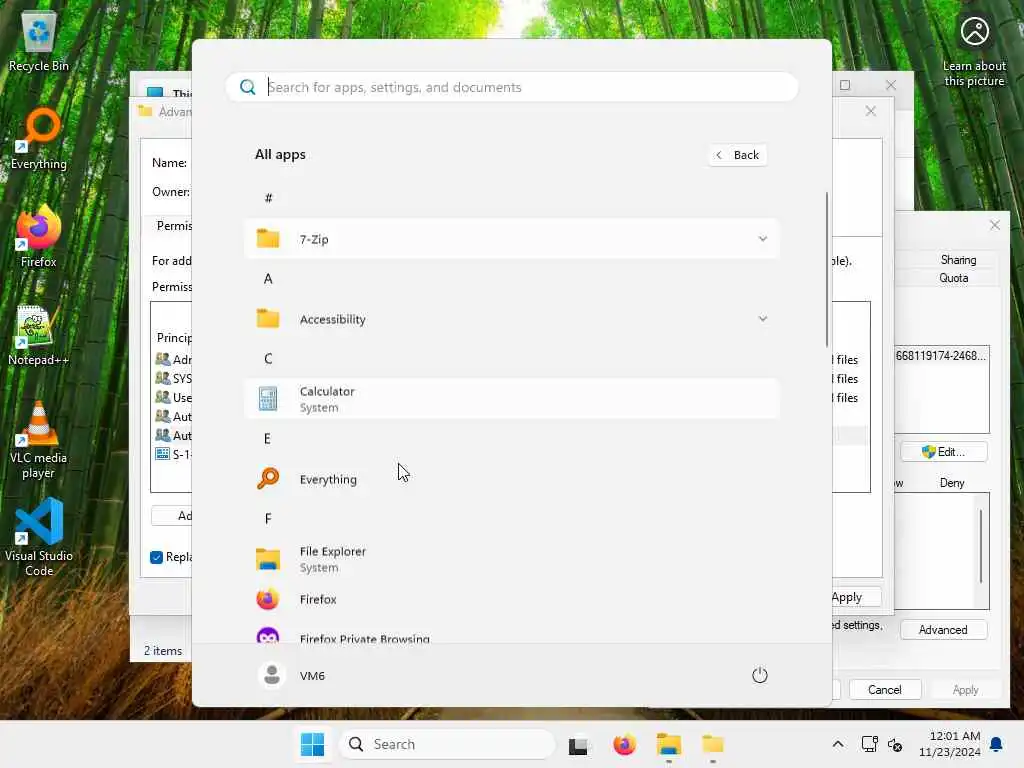Image resolution: width=1024 pixels, height=768 pixels.
Task: Open Firefox from the taskbar
Action: coord(624,744)
